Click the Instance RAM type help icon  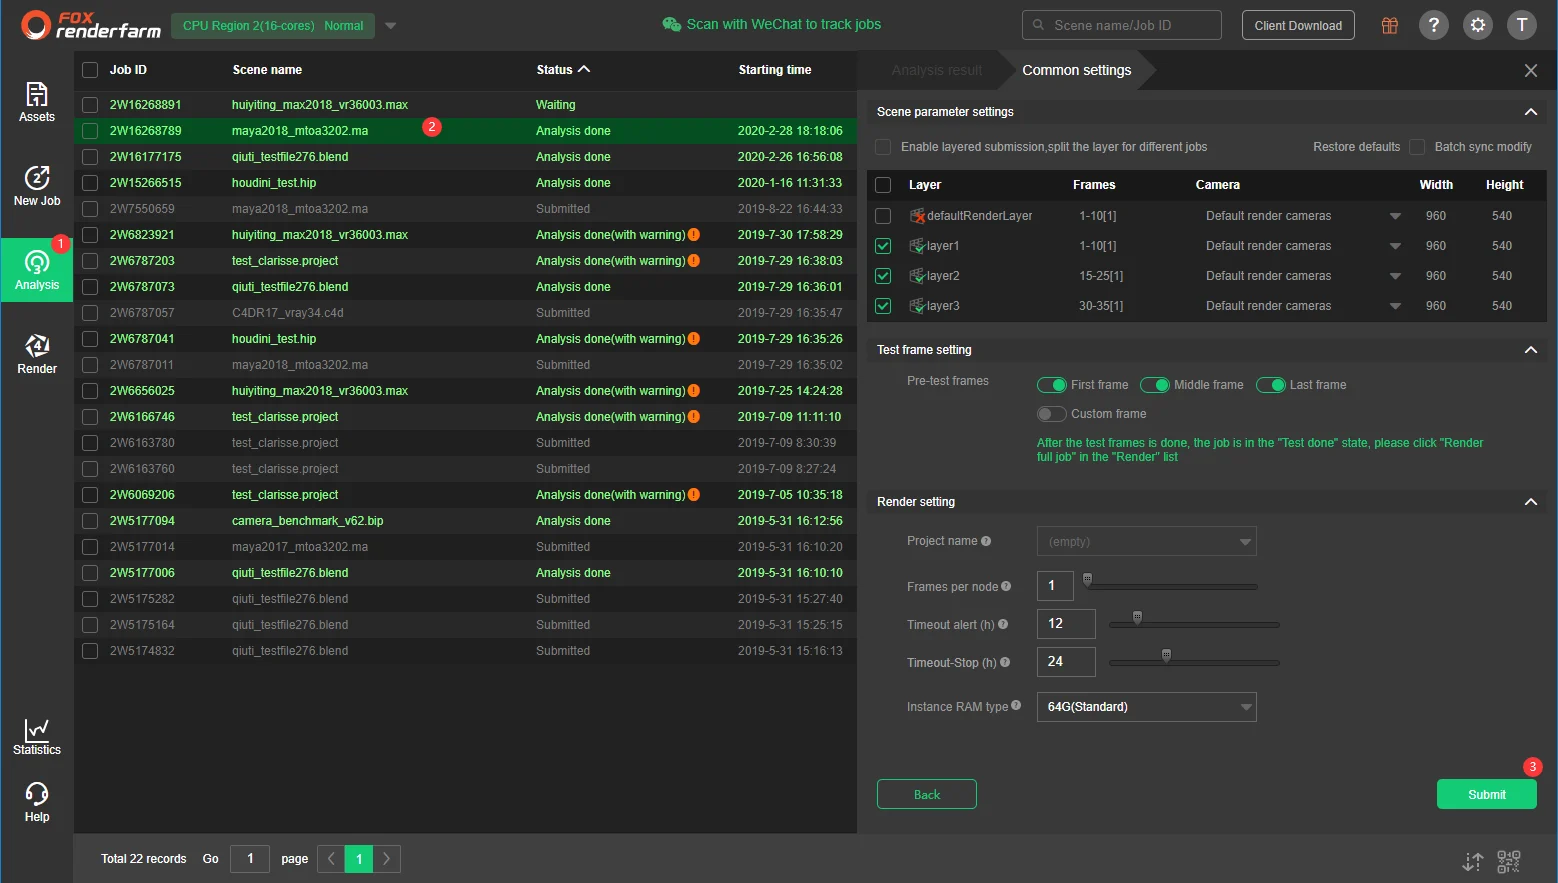tap(1016, 705)
